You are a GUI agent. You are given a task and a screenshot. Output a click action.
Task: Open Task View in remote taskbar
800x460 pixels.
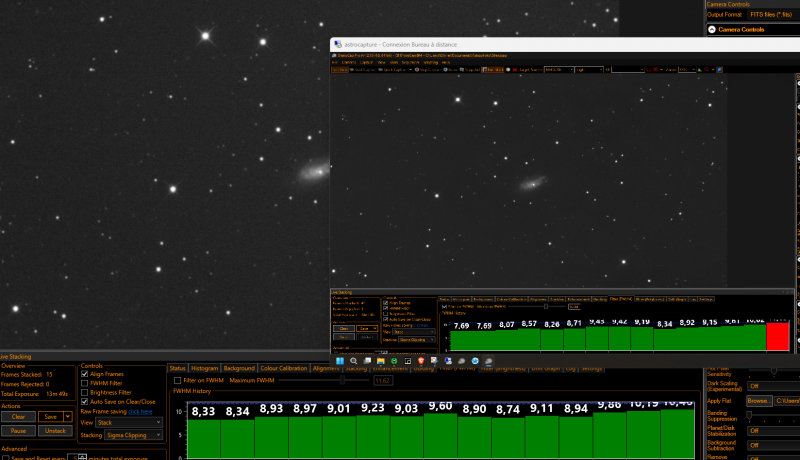coord(367,361)
